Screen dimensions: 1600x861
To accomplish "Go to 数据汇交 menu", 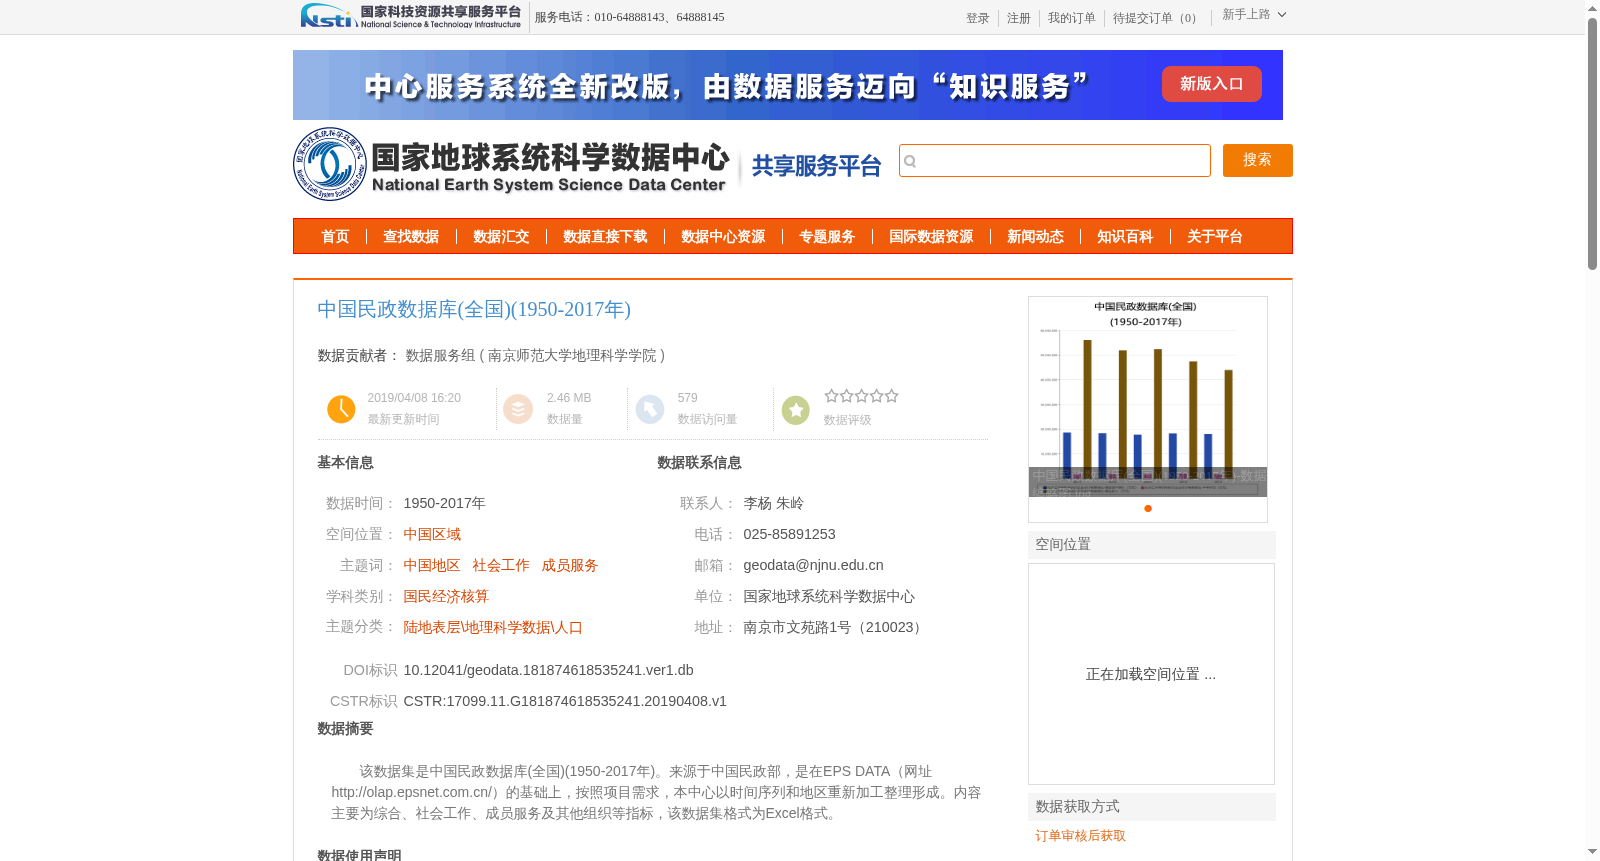I will click(501, 237).
